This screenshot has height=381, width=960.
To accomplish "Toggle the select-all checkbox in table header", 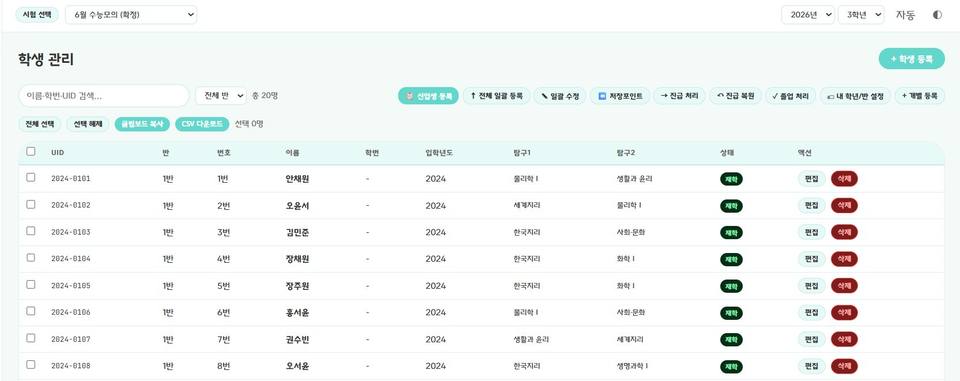I will (x=31, y=151).
